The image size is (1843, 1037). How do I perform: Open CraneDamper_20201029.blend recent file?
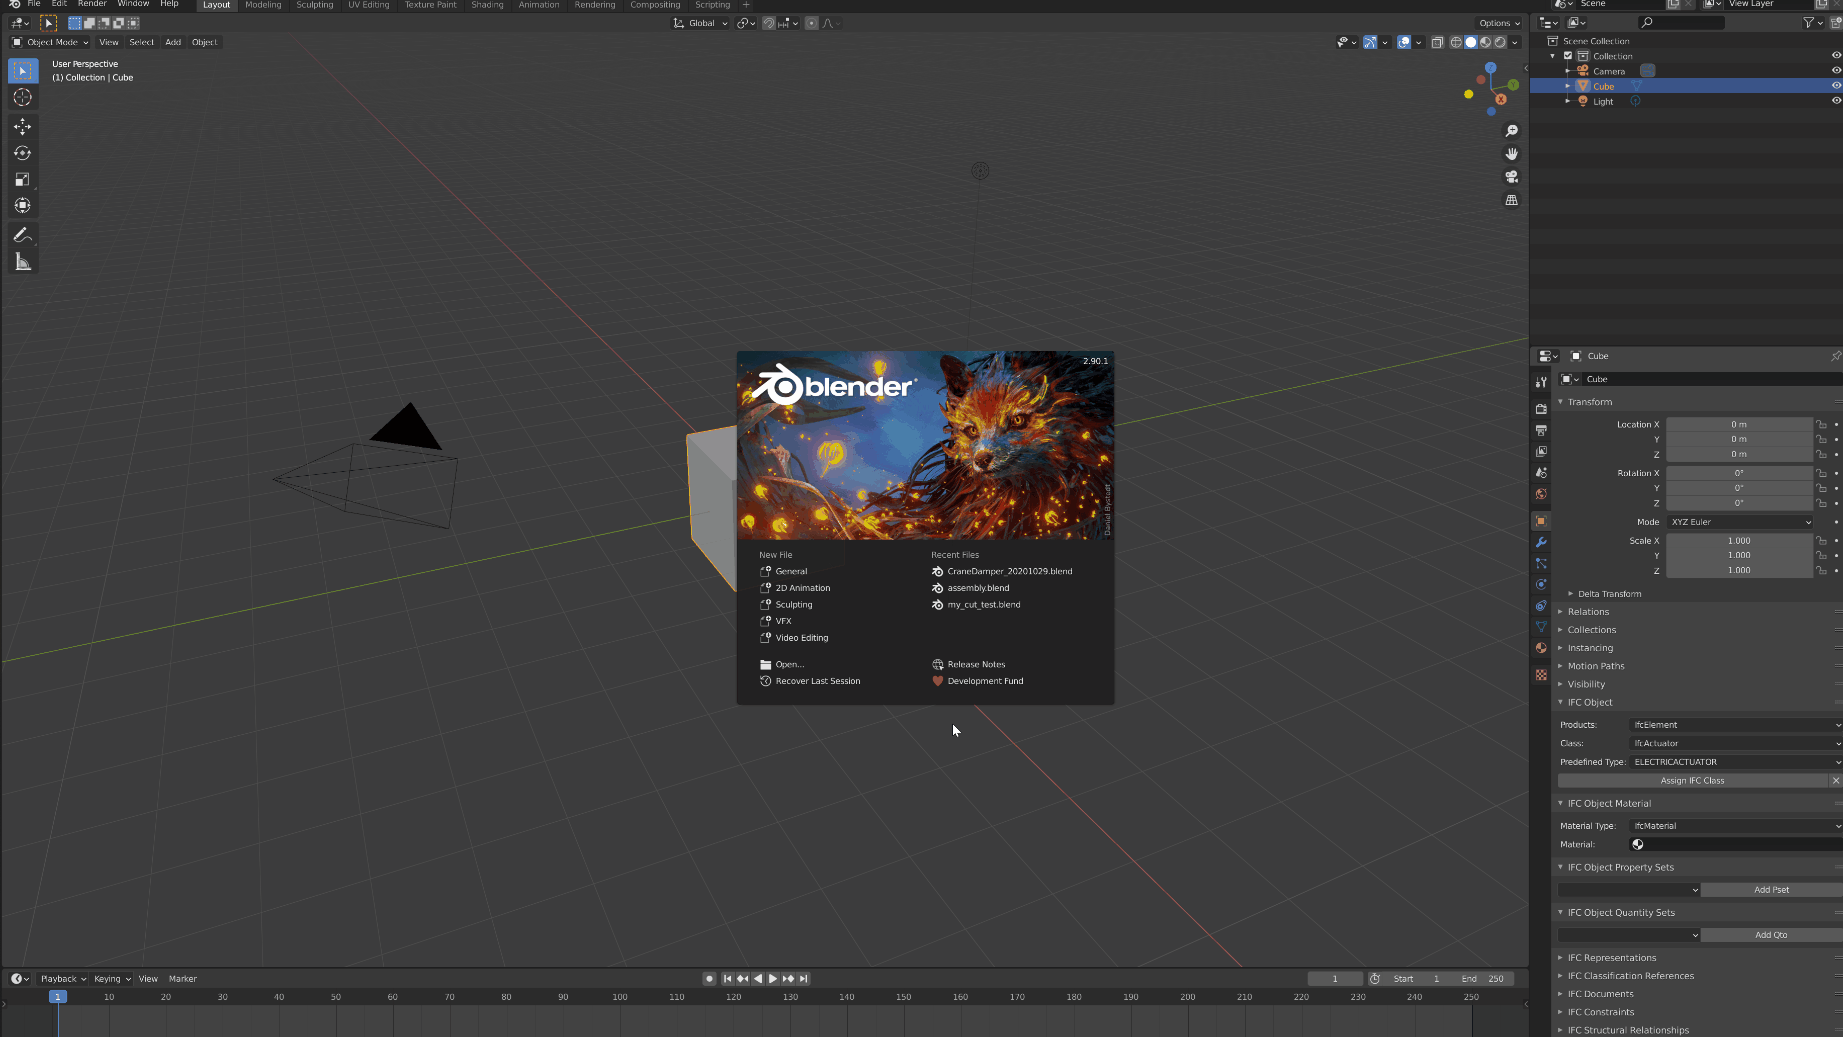1001,572
